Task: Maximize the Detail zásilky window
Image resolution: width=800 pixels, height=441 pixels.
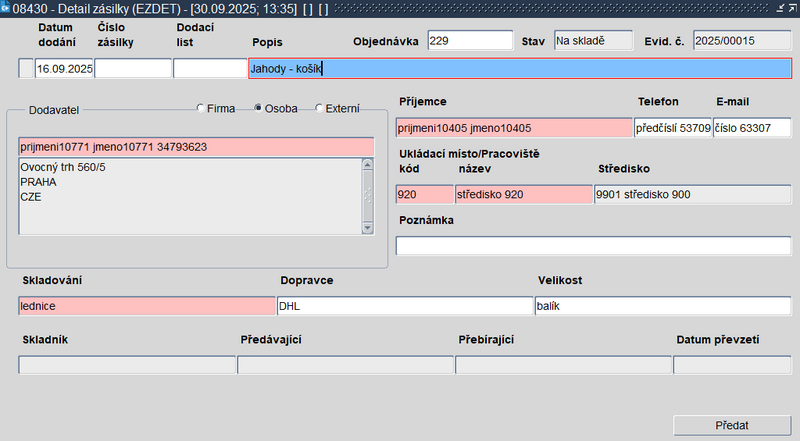Action: pyautogui.click(x=792, y=8)
